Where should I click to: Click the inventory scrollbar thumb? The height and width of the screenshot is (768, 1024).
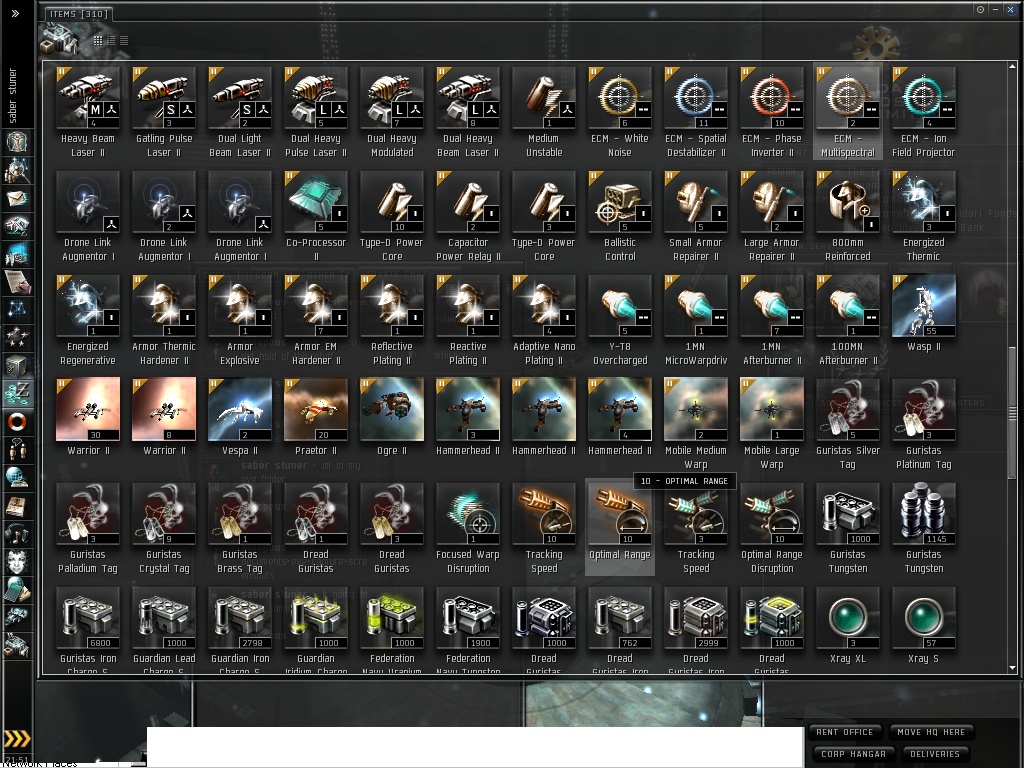pyautogui.click(x=1012, y=412)
